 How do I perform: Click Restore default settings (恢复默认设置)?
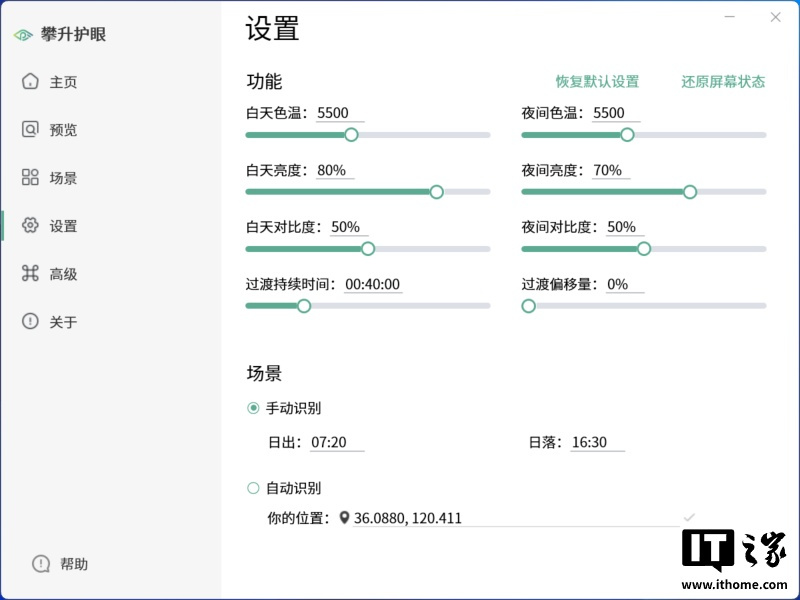tap(597, 82)
